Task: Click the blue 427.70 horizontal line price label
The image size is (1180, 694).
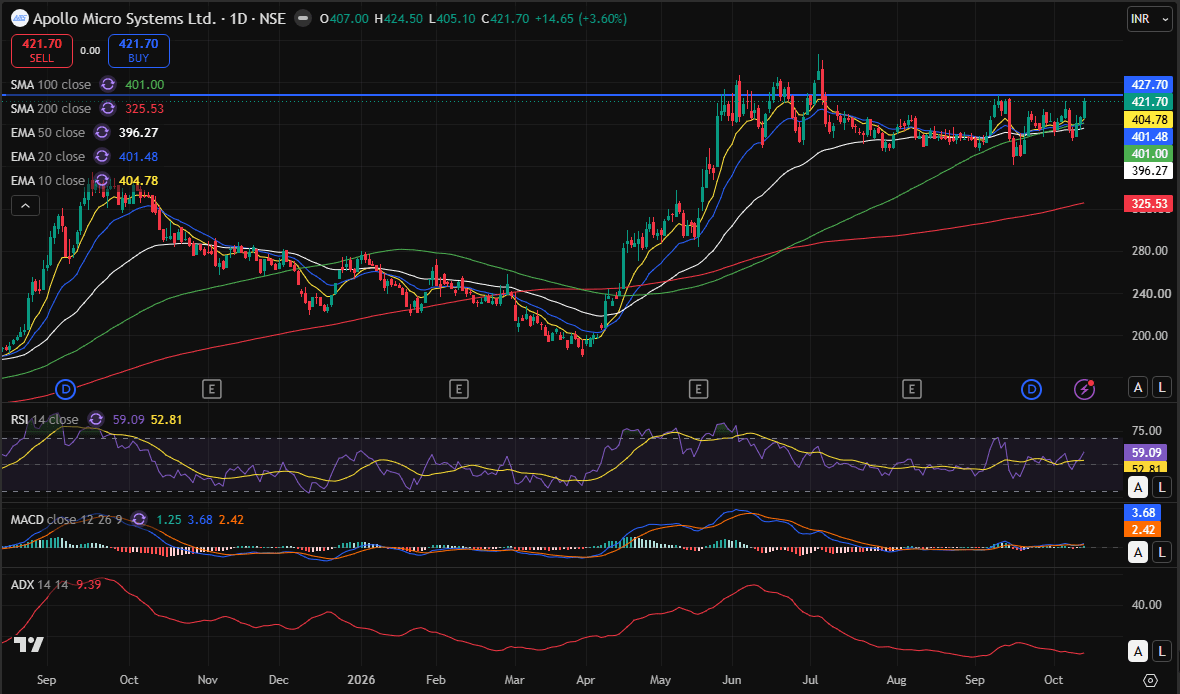Action: pyautogui.click(x=1148, y=84)
